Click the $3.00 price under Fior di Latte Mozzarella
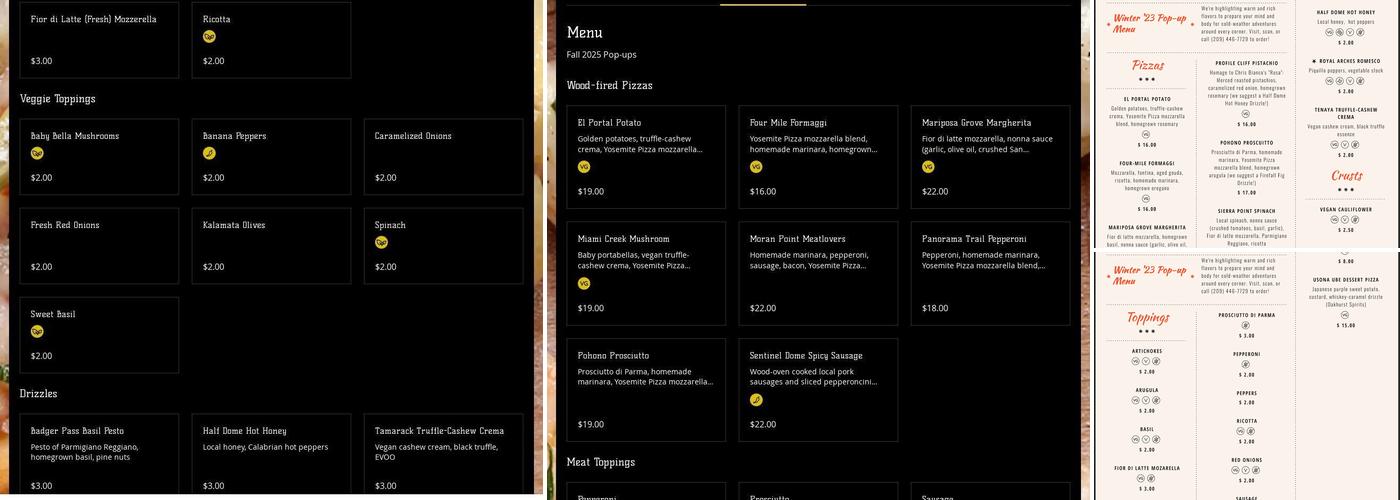Screen dimensions: 1400x500 coord(42,61)
